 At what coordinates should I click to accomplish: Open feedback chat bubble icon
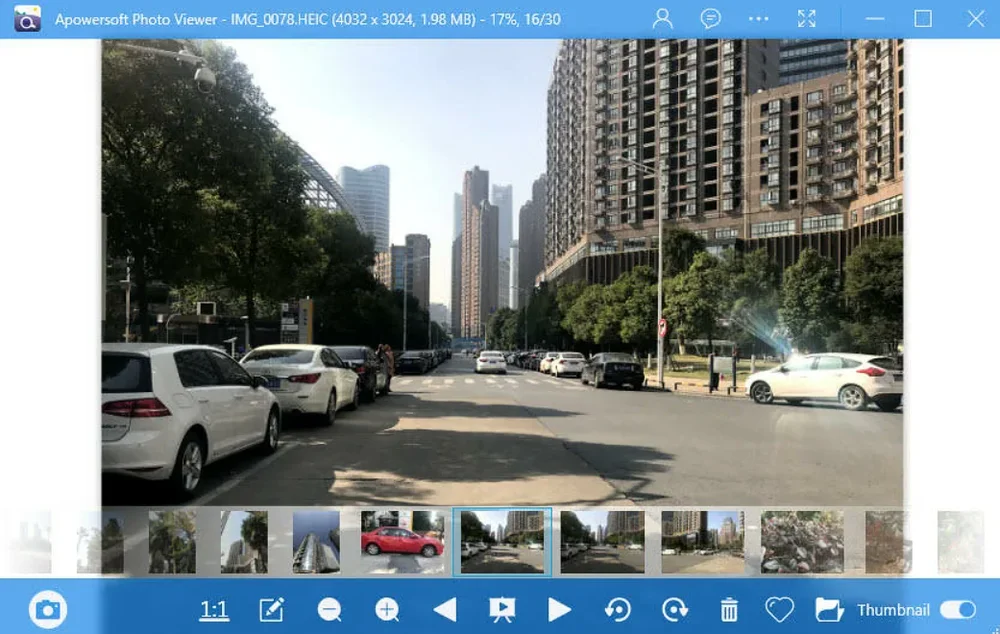[x=710, y=18]
